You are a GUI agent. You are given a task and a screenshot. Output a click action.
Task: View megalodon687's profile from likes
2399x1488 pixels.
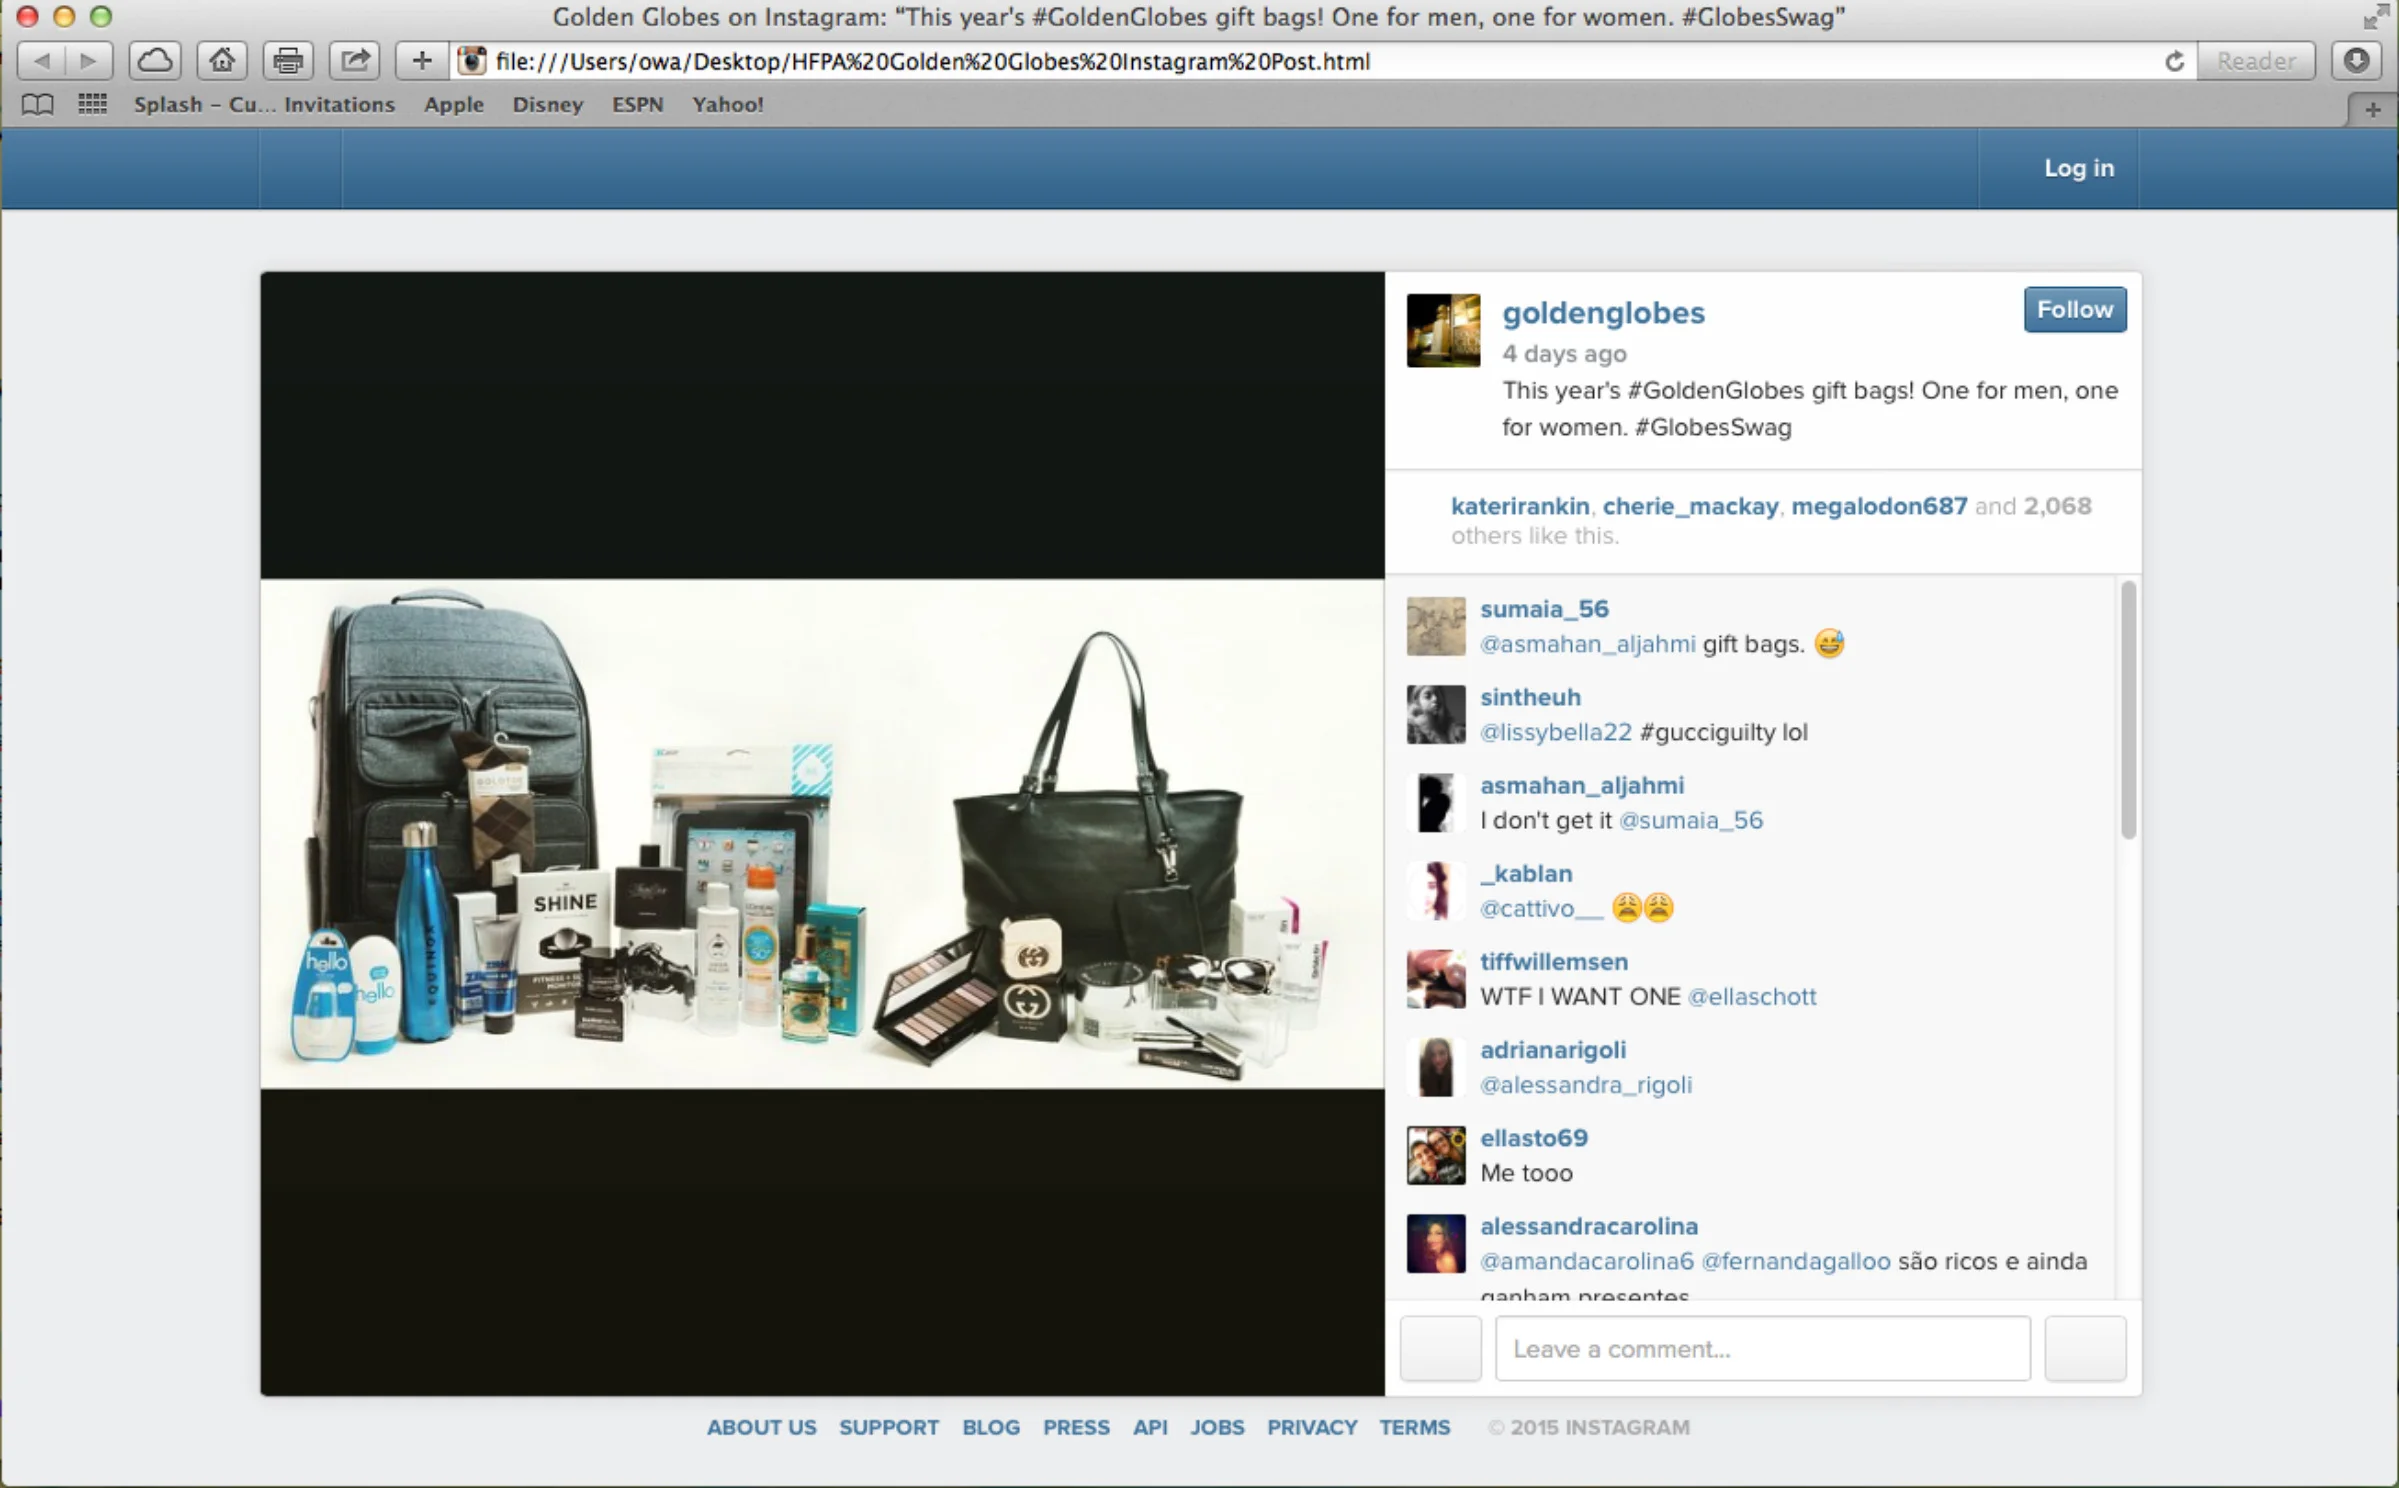click(x=1879, y=506)
